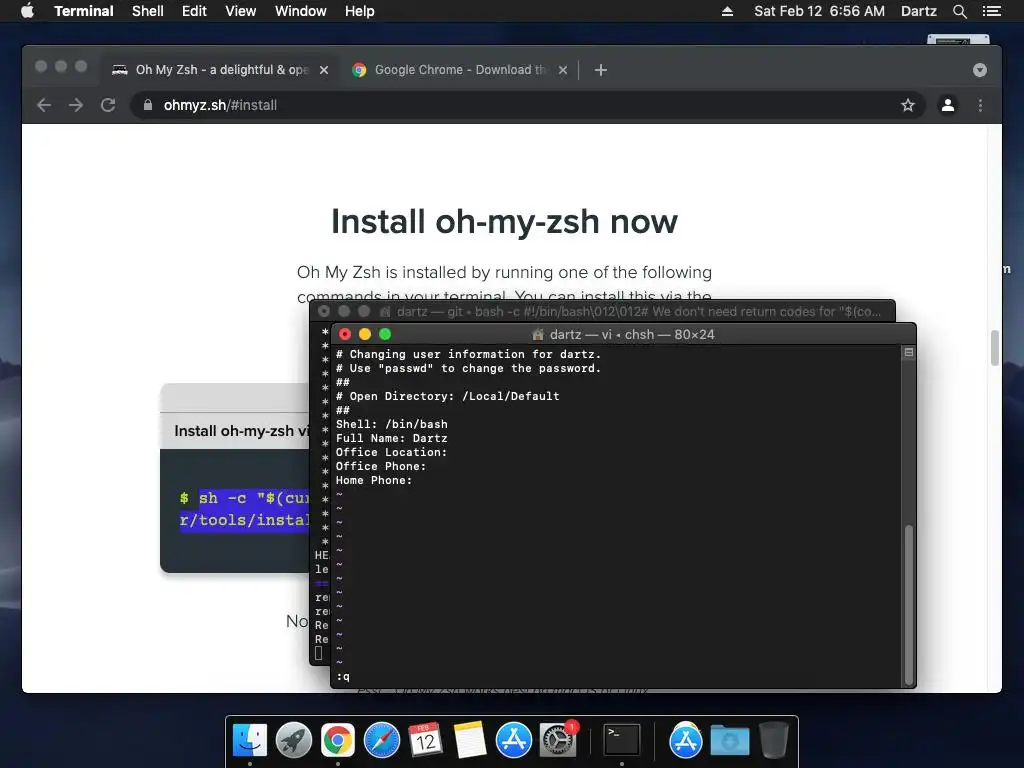Click the ':q' vi command line
1024x768 pixels.
(x=343, y=677)
